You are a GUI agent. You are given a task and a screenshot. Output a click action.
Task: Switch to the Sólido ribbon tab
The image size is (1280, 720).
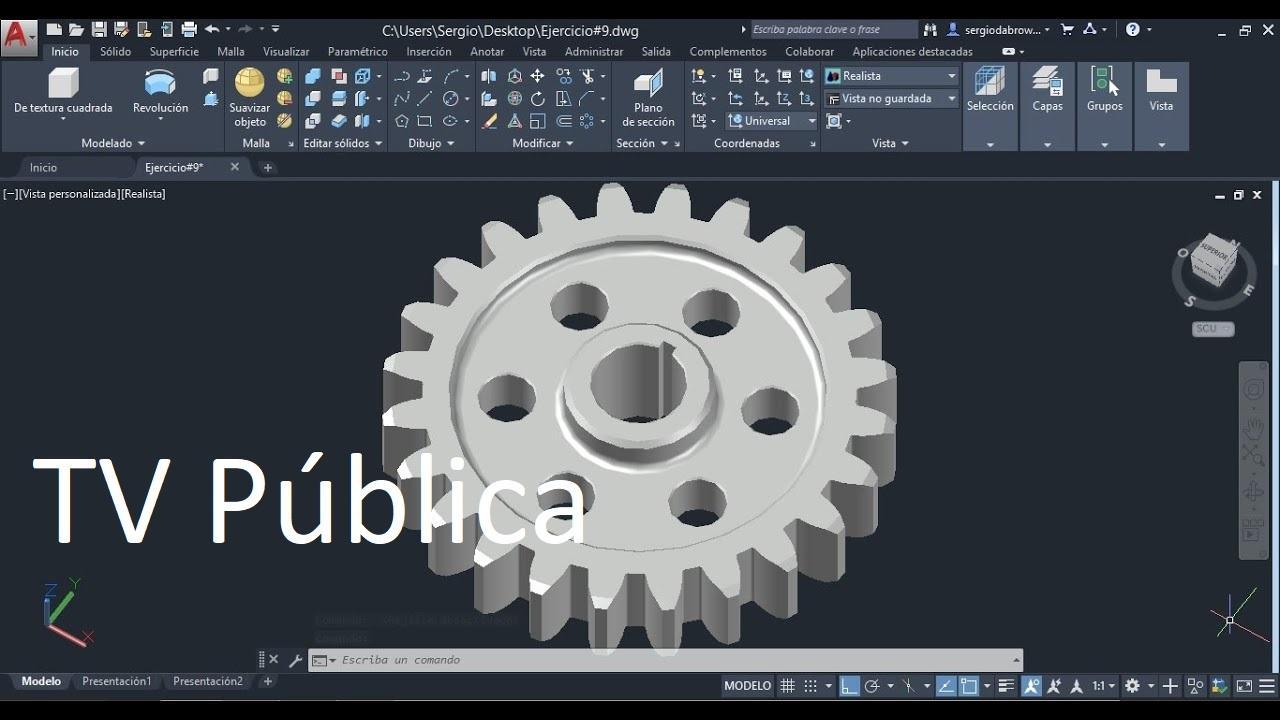(x=115, y=51)
